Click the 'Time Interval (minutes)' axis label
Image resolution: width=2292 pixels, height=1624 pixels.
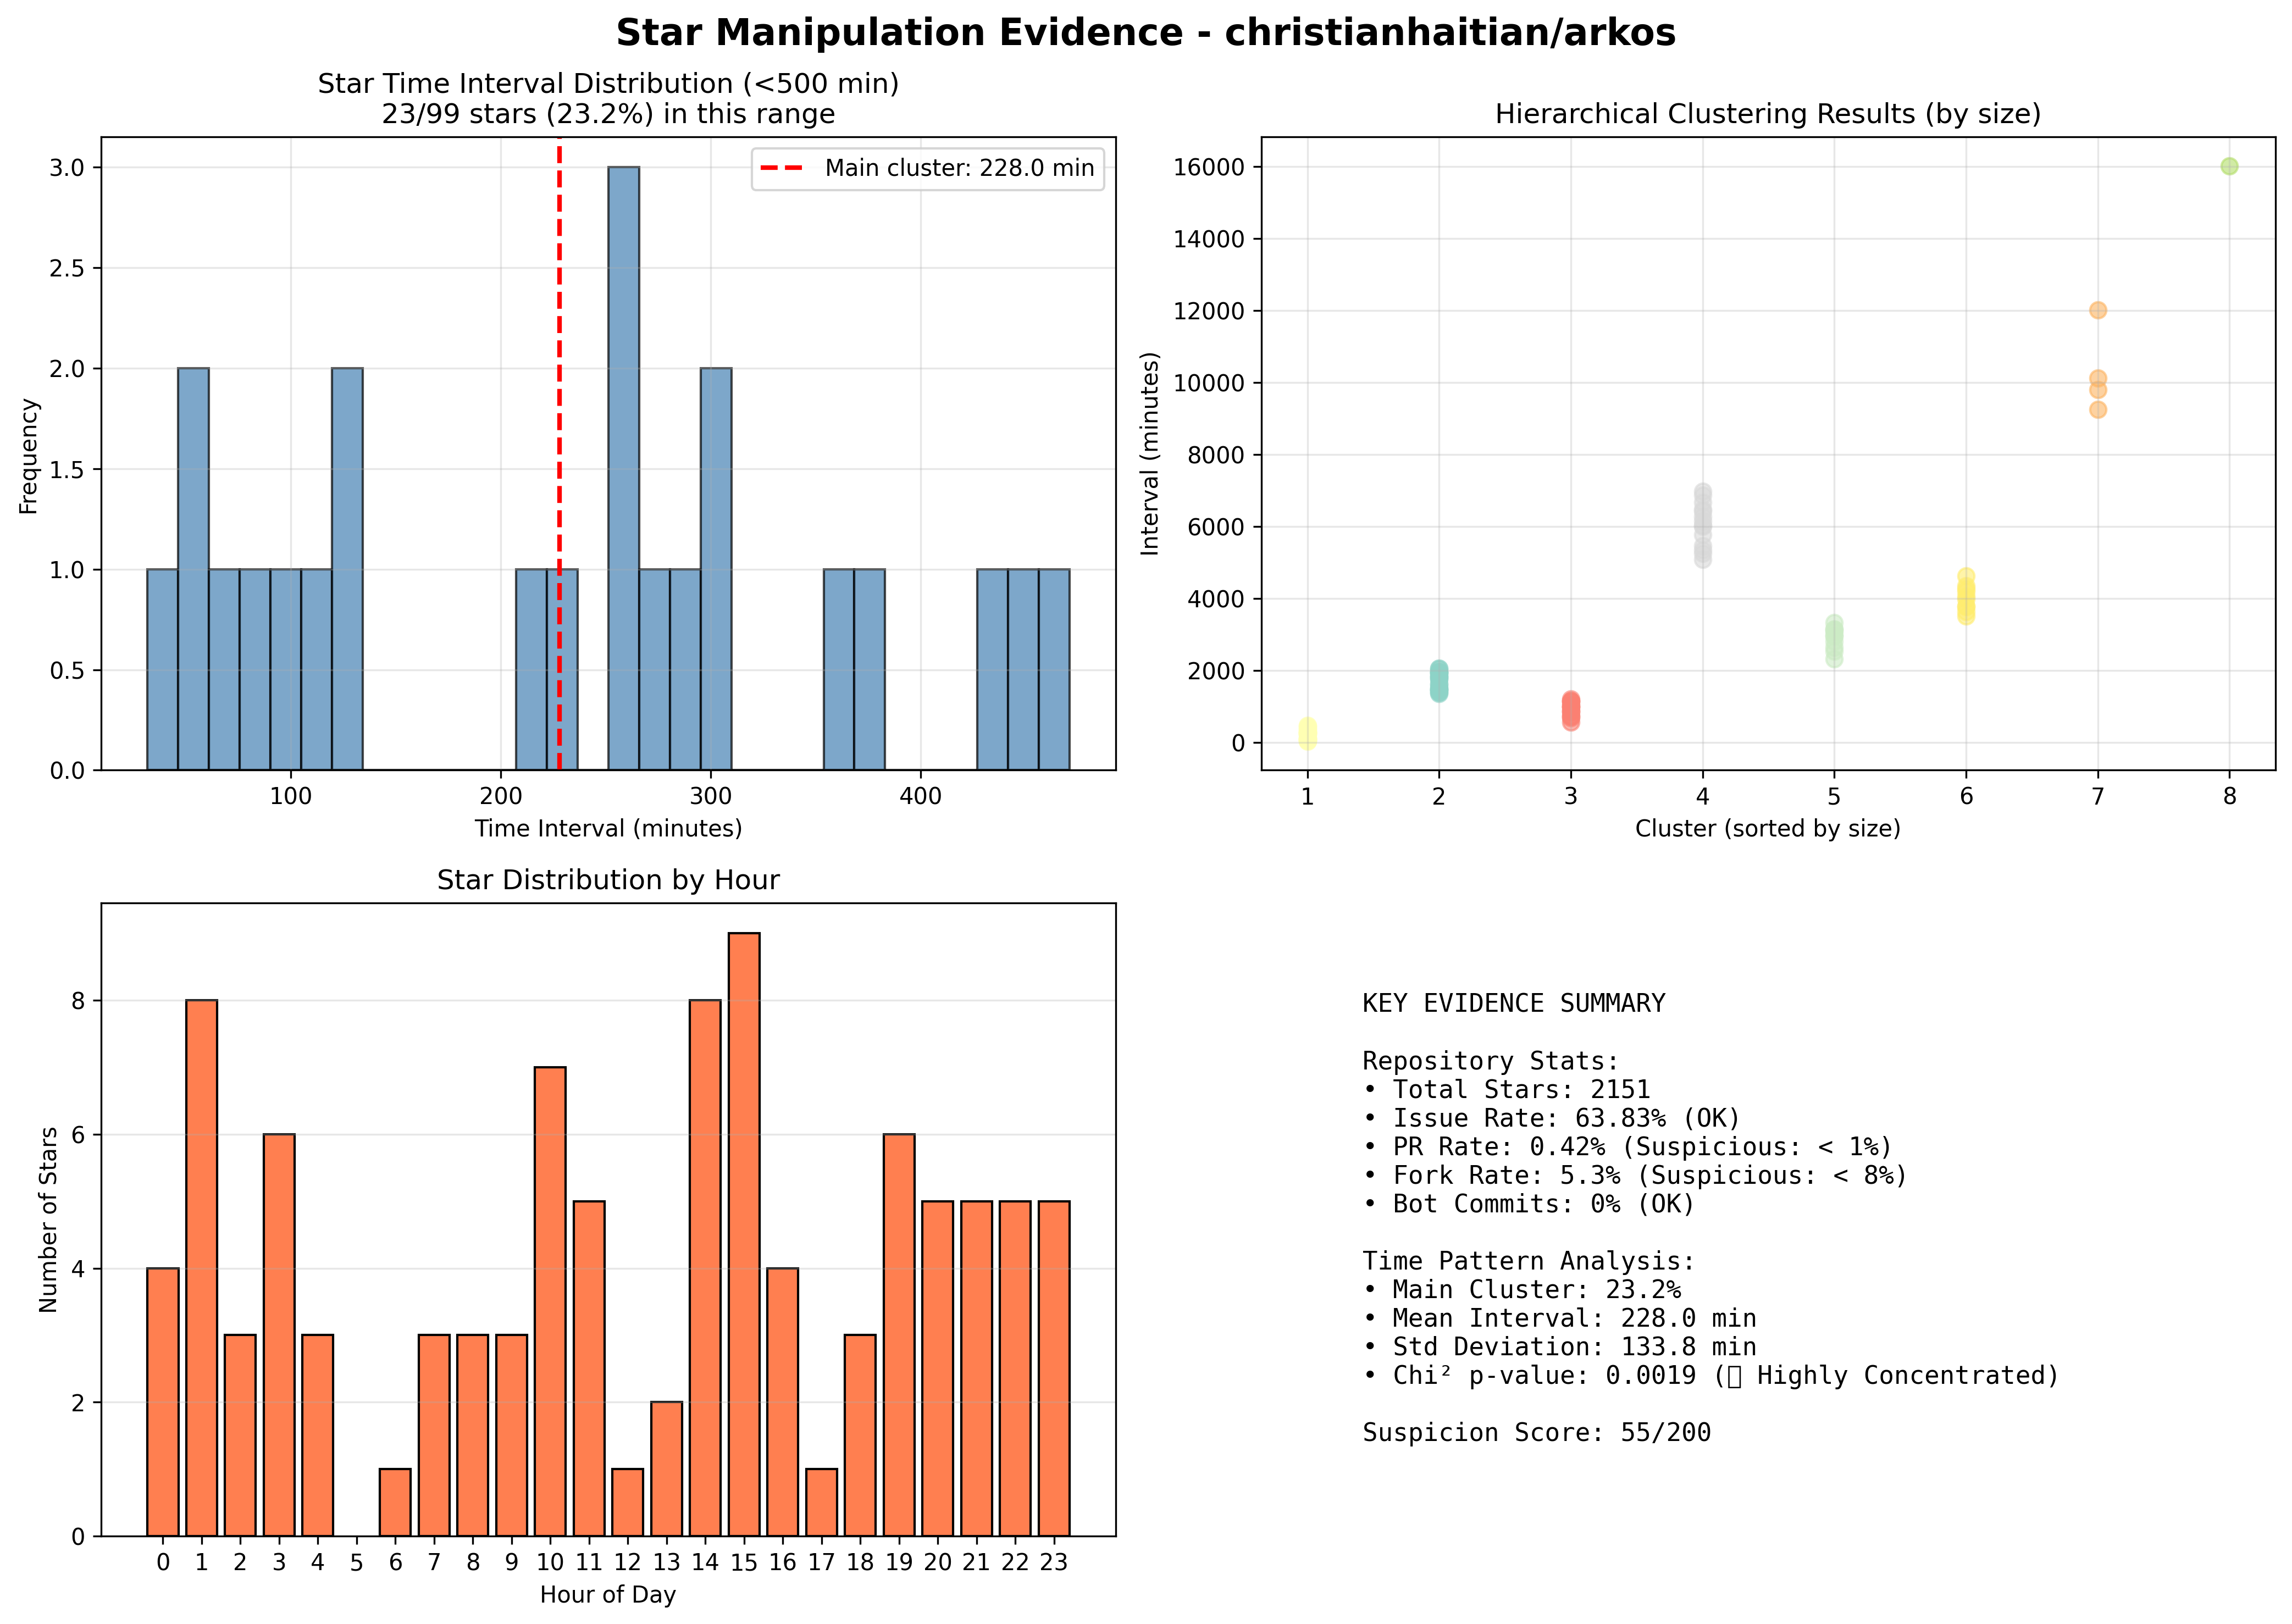click(608, 829)
